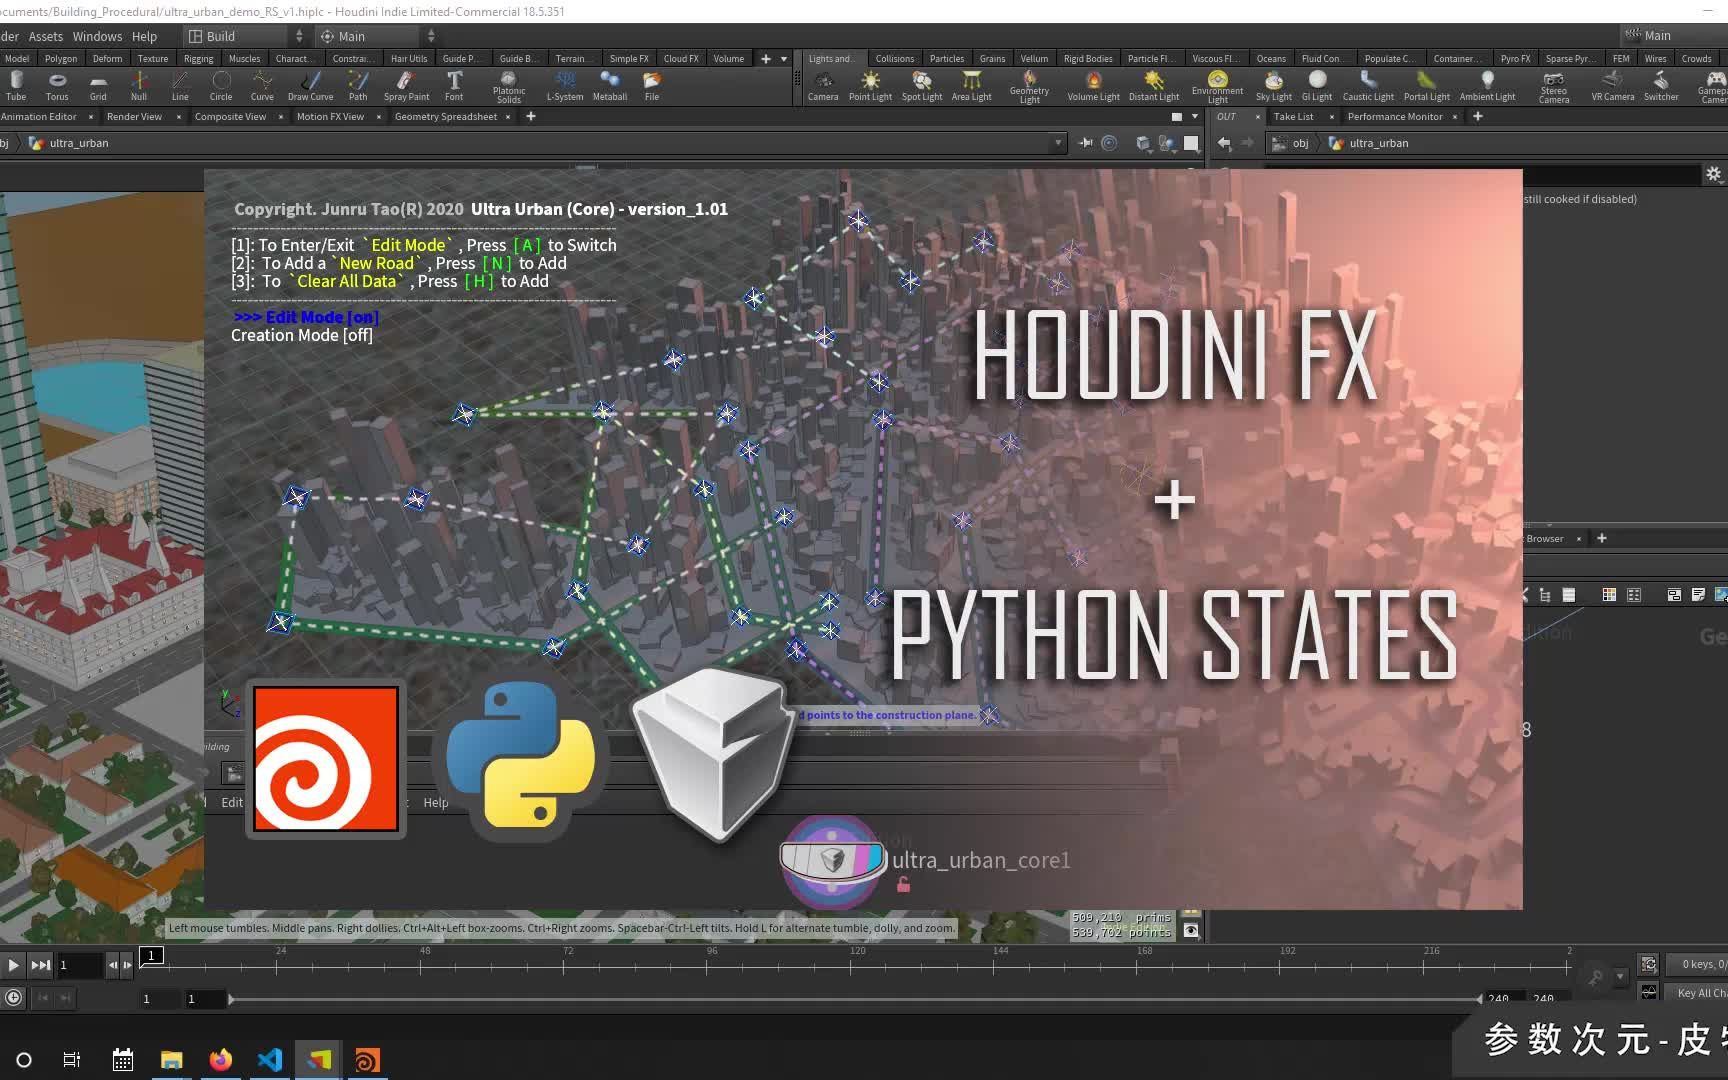Open the Assets menu

[x=46, y=36]
